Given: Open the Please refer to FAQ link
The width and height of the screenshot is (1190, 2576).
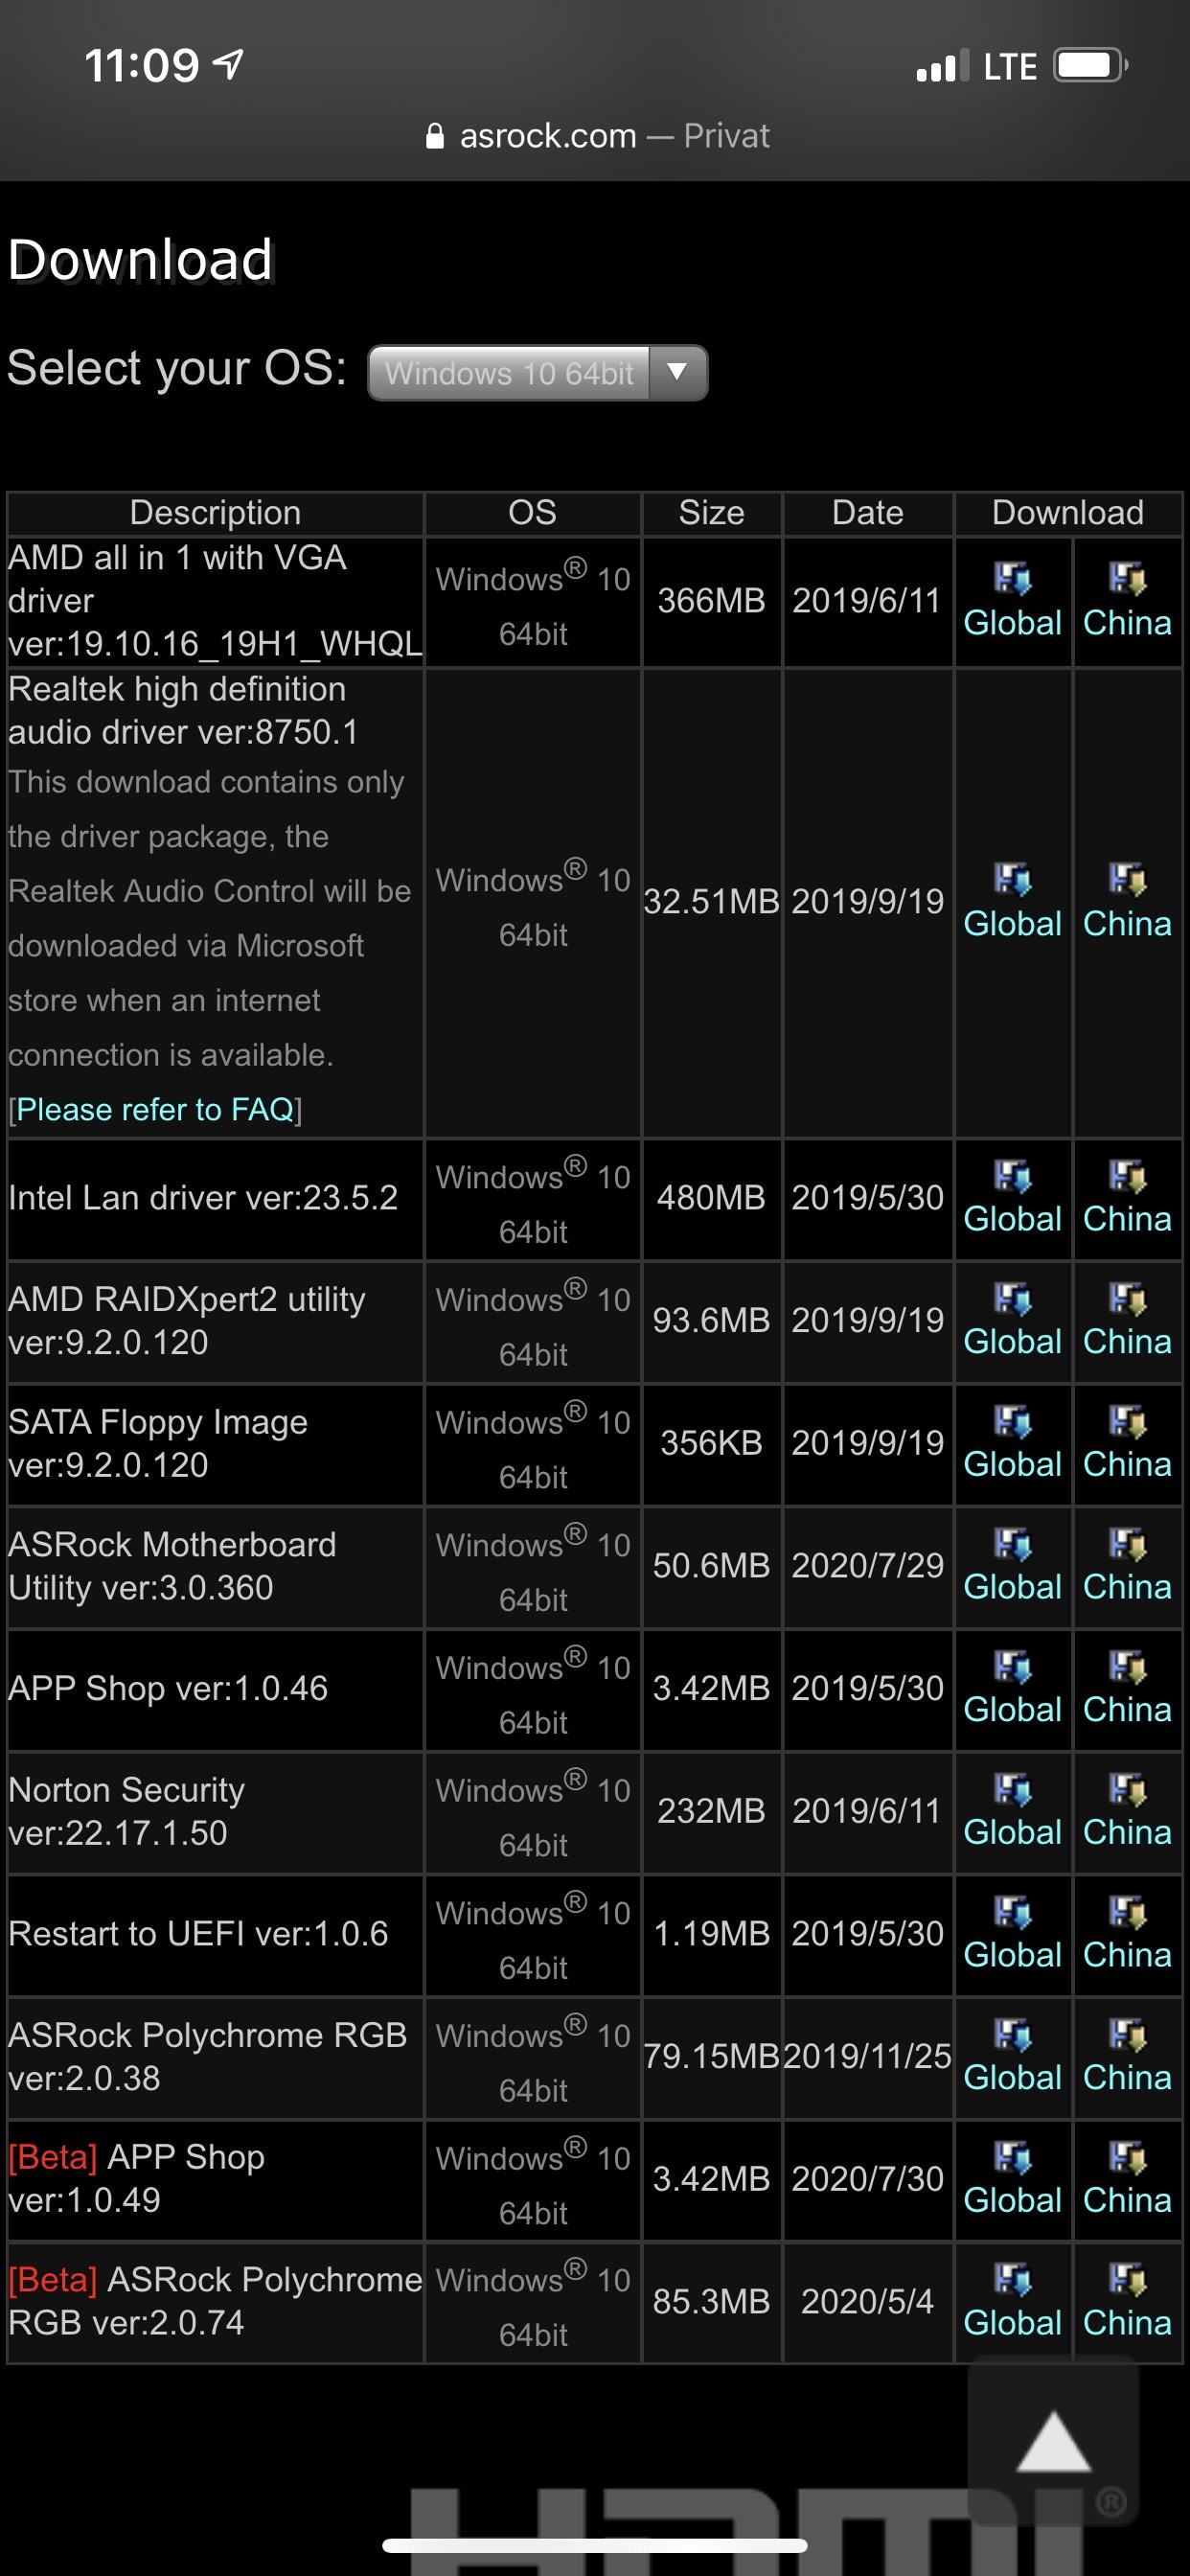Looking at the screenshot, I should coord(155,1109).
